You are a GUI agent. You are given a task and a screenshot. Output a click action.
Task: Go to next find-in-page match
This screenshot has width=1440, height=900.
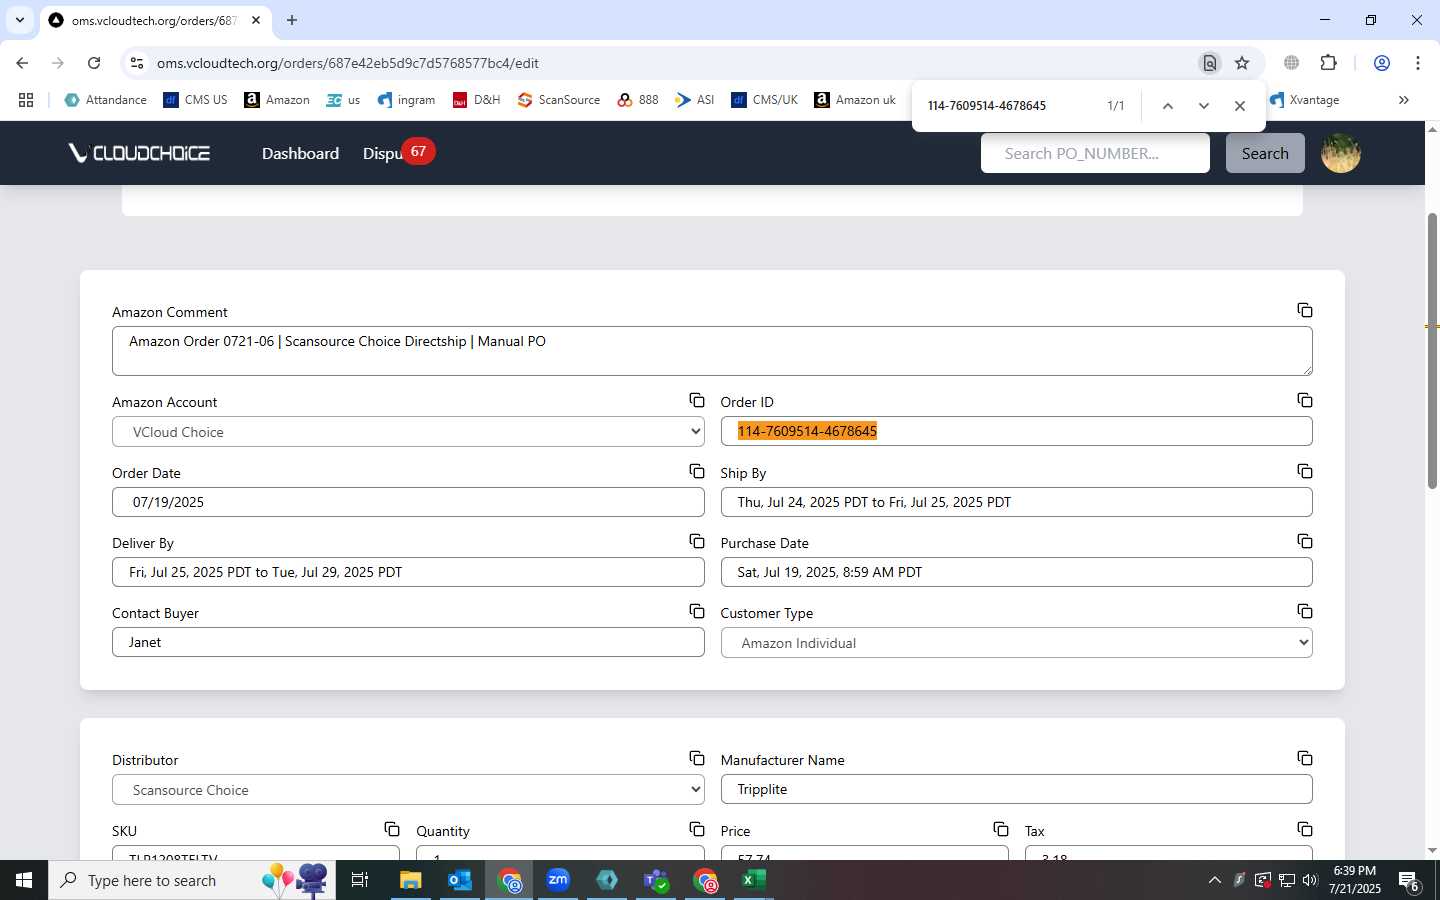coord(1203,106)
